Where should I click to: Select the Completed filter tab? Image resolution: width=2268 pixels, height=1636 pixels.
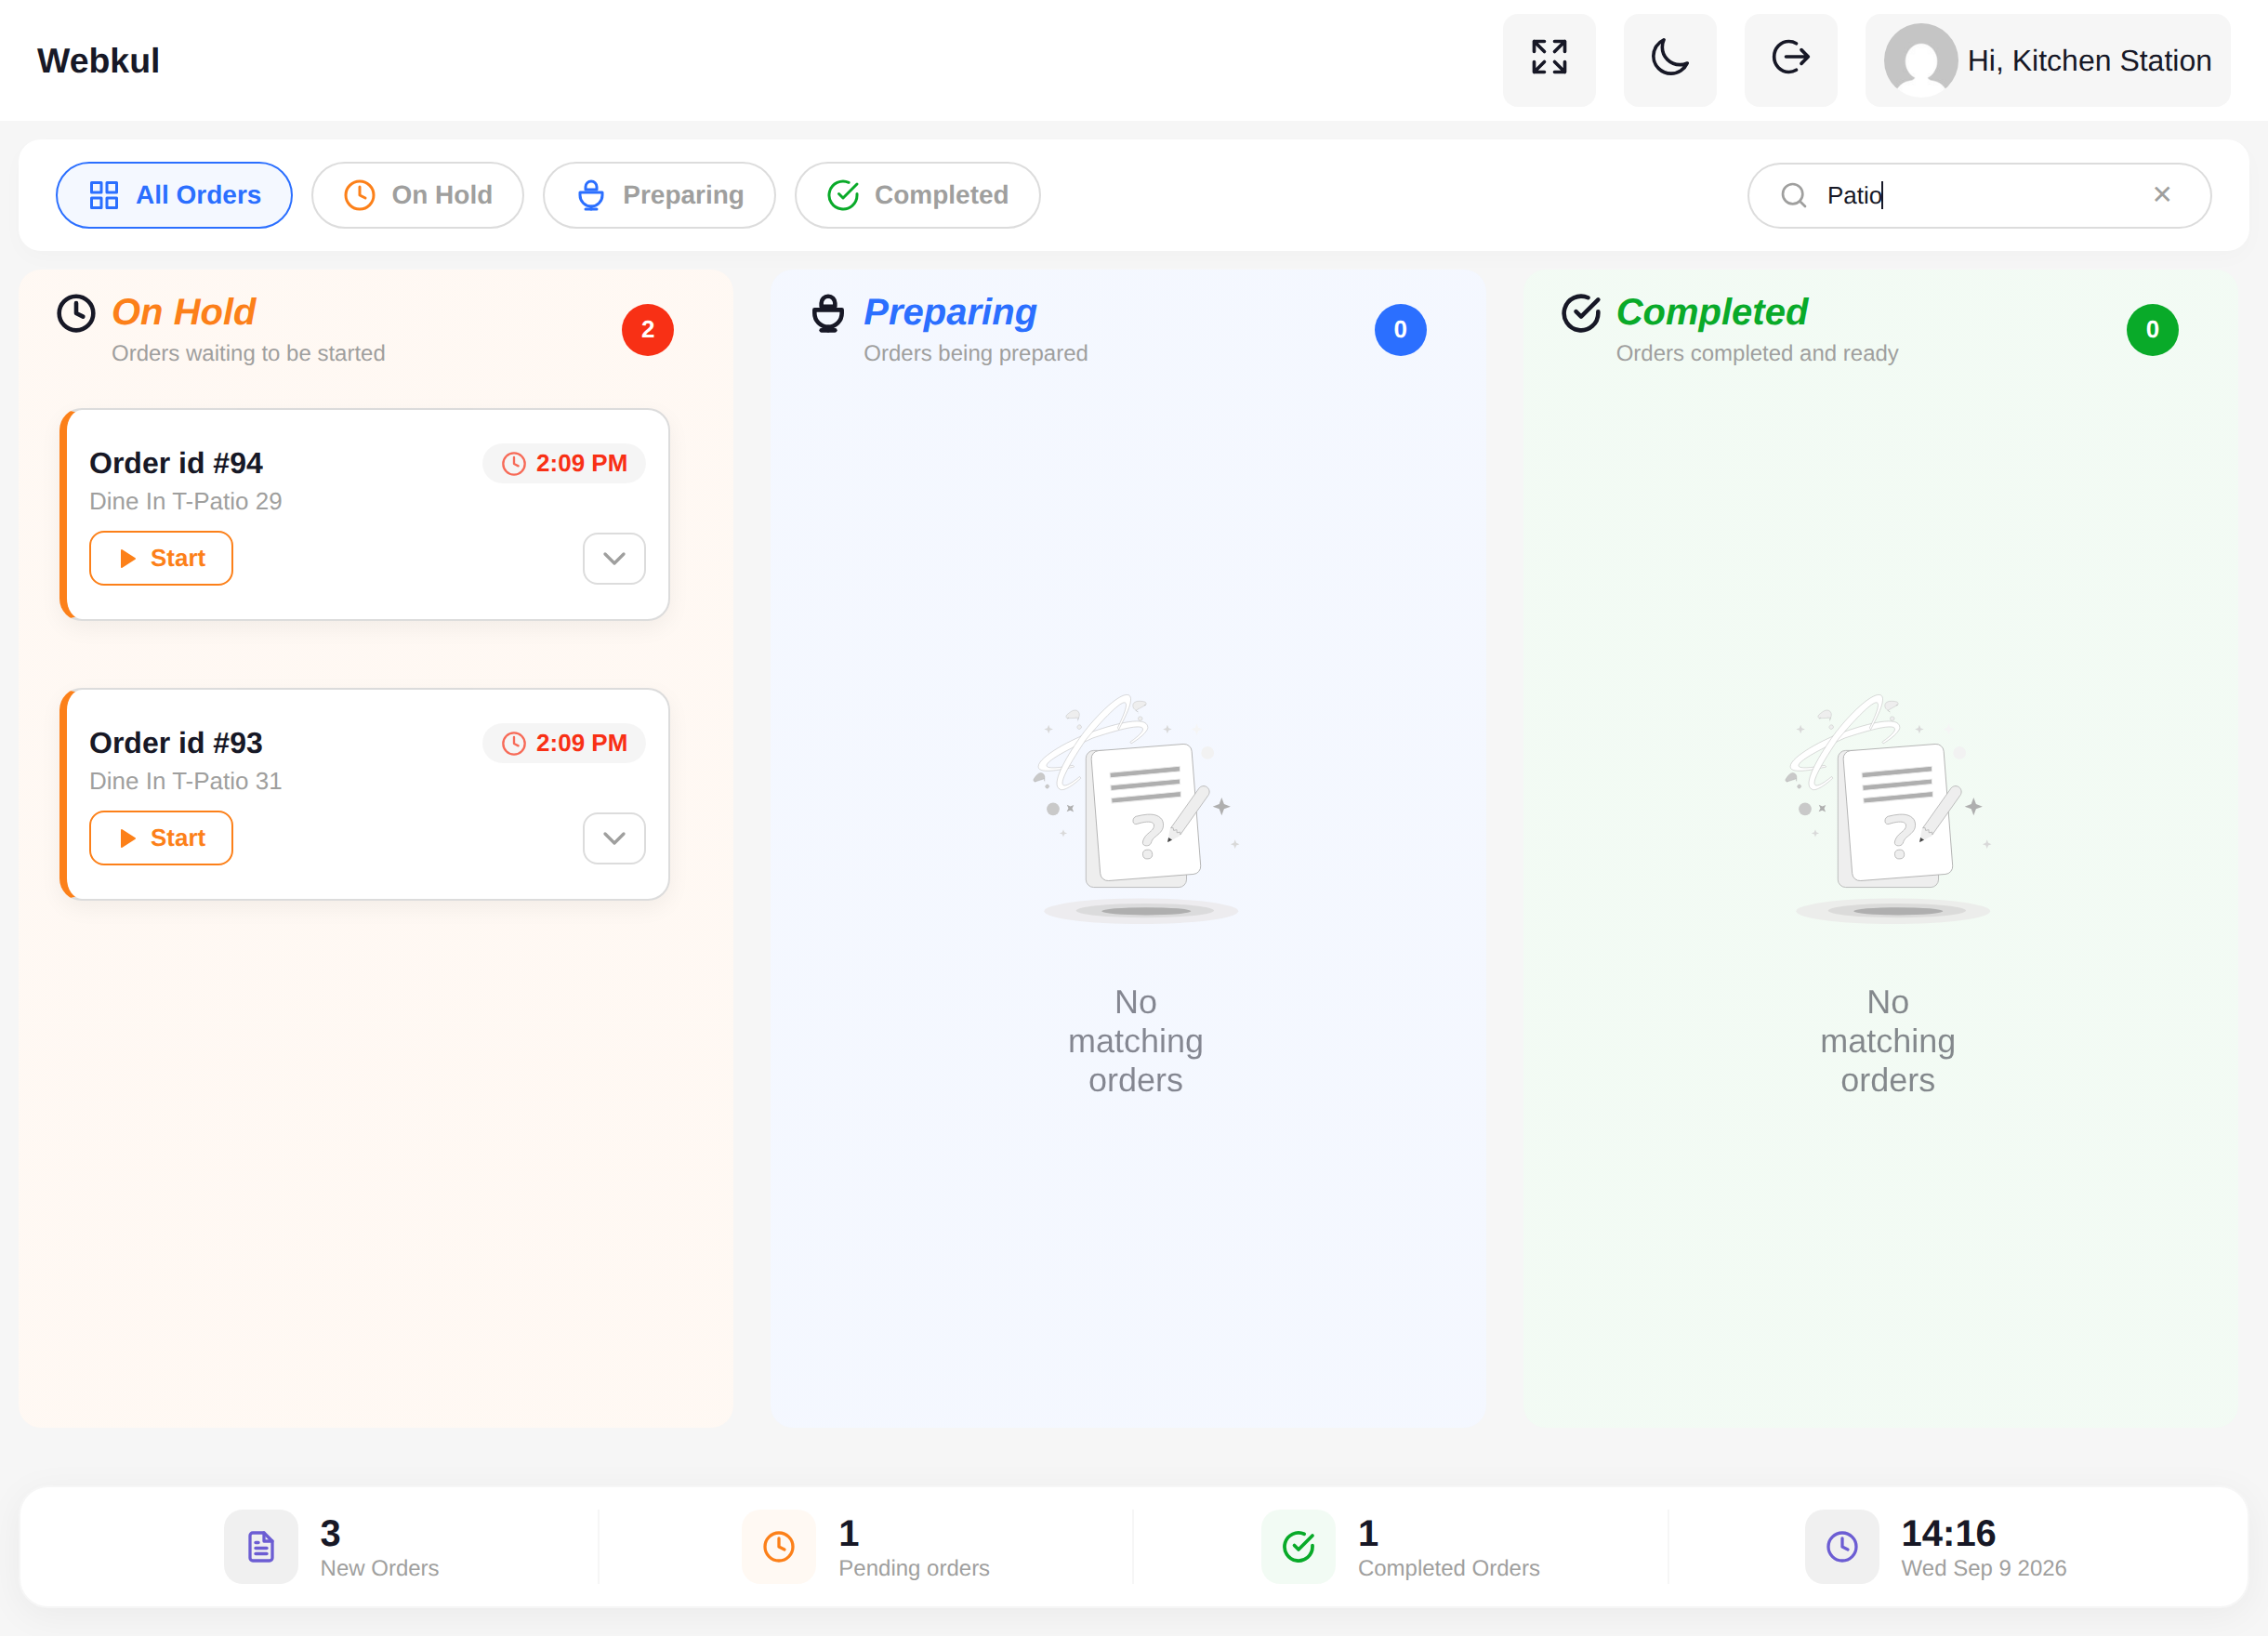point(917,195)
